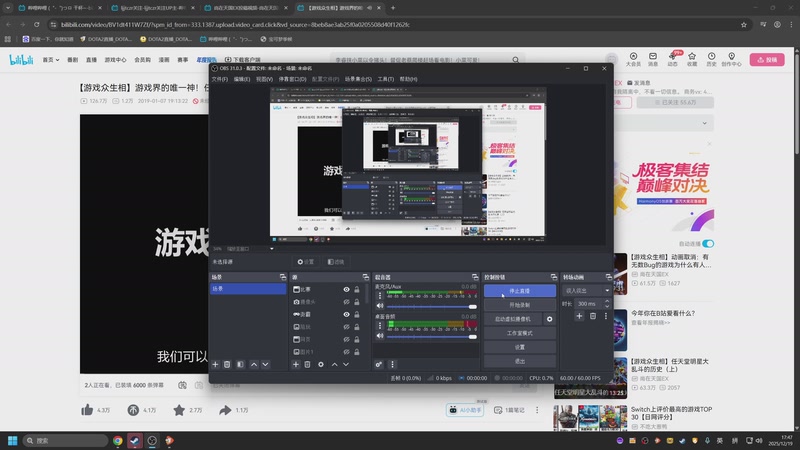Add a new source in OBS sources panel
Viewport: 800px width, 450px height.
295,364
